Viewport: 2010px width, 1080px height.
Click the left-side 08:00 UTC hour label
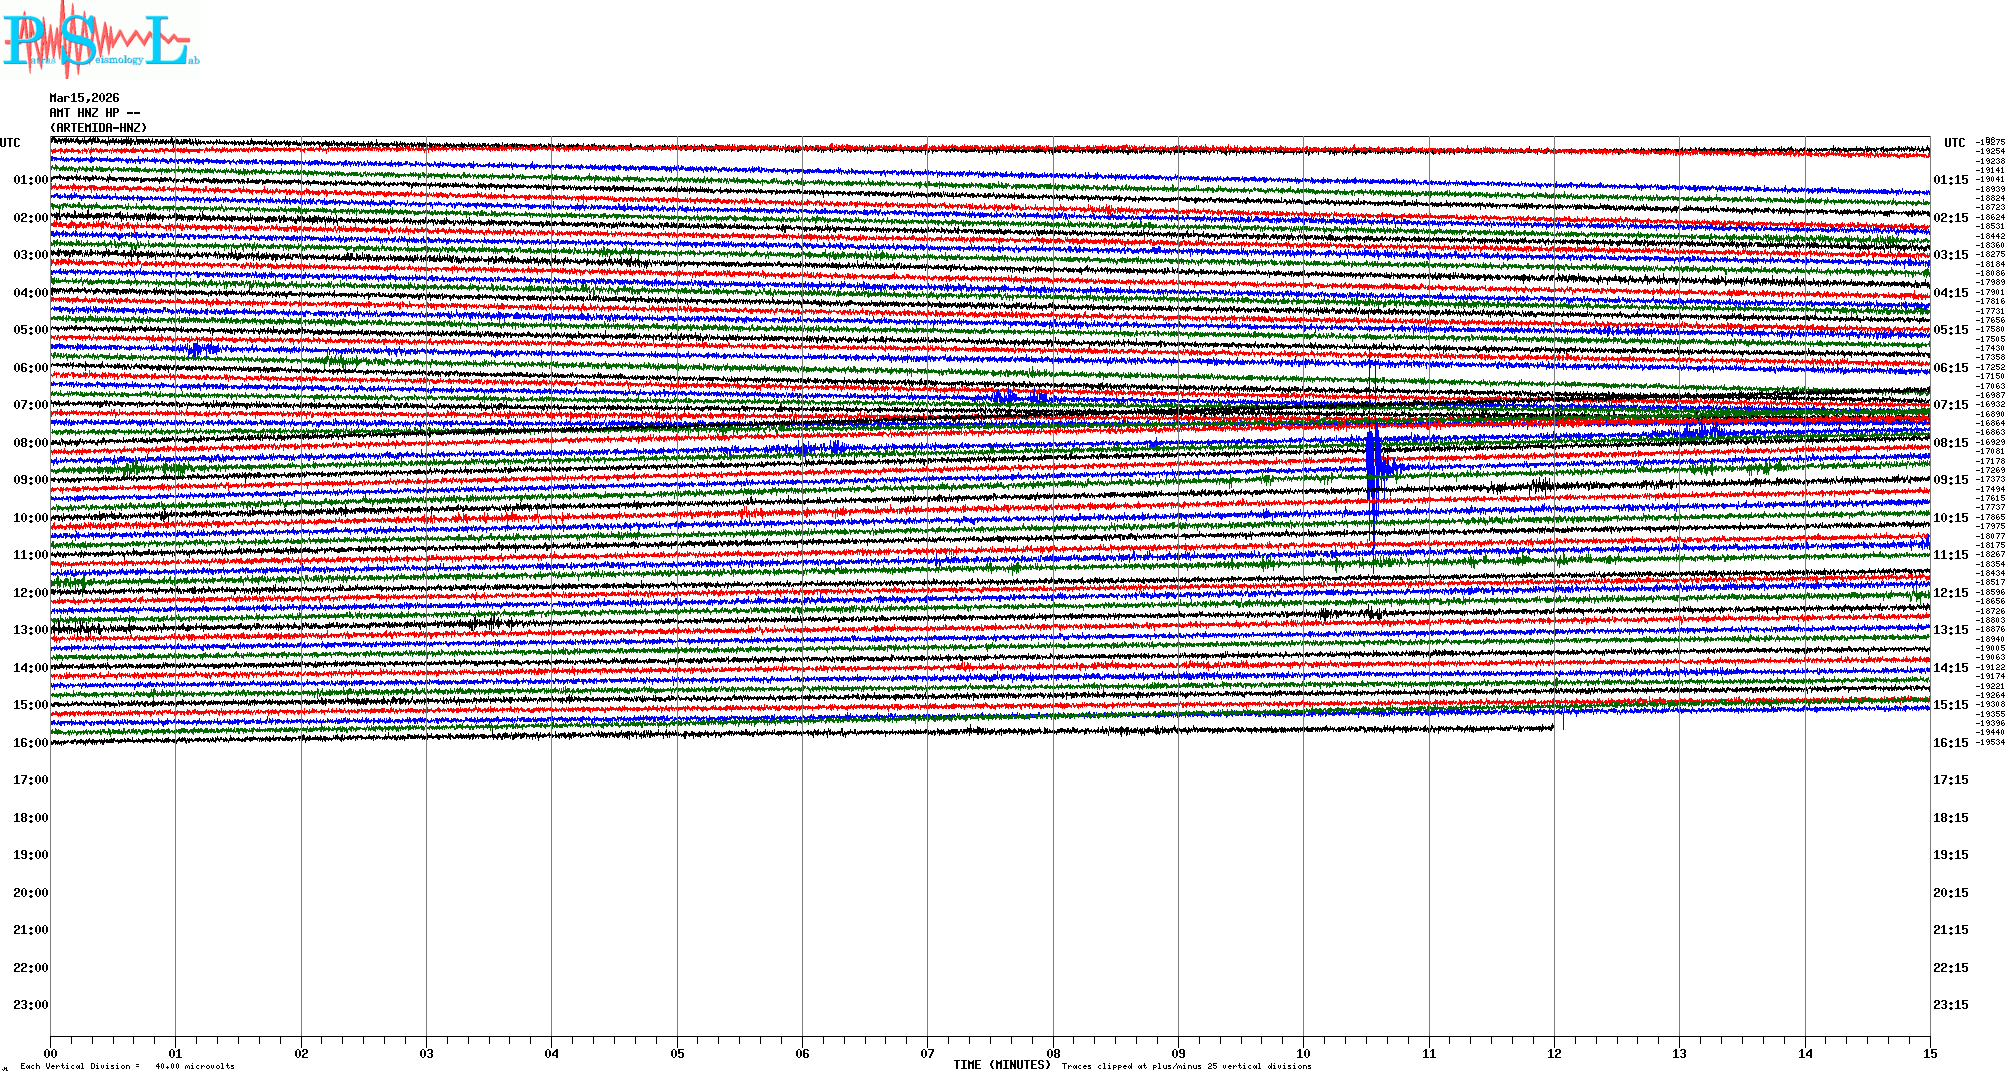click(x=30, y=443)
